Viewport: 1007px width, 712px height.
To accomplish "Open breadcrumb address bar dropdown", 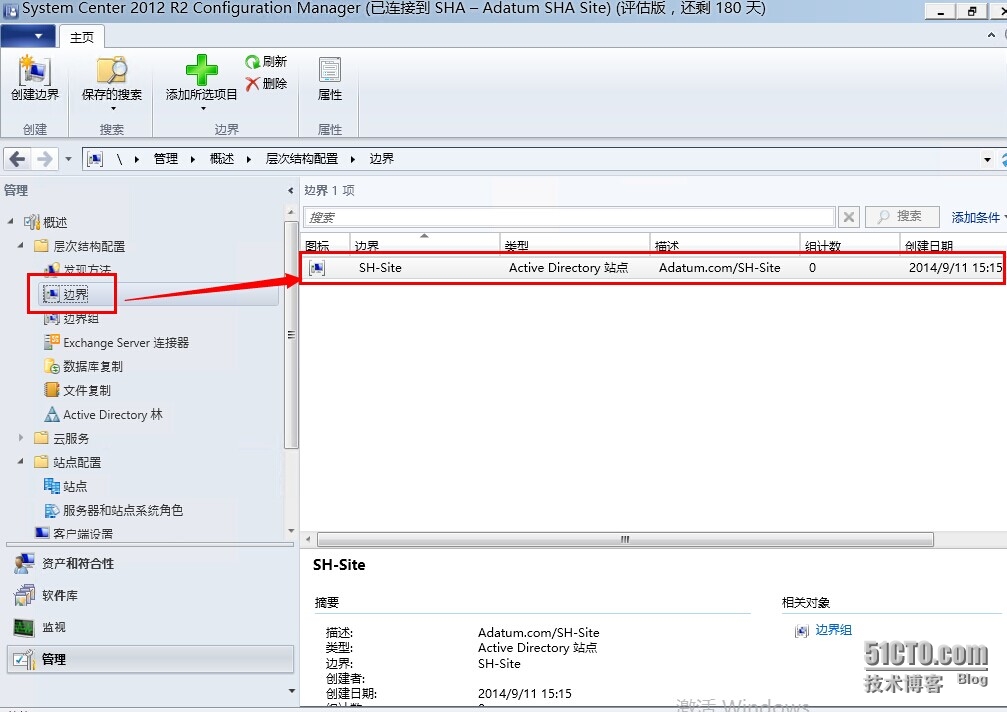I will (x=987, y=159).
